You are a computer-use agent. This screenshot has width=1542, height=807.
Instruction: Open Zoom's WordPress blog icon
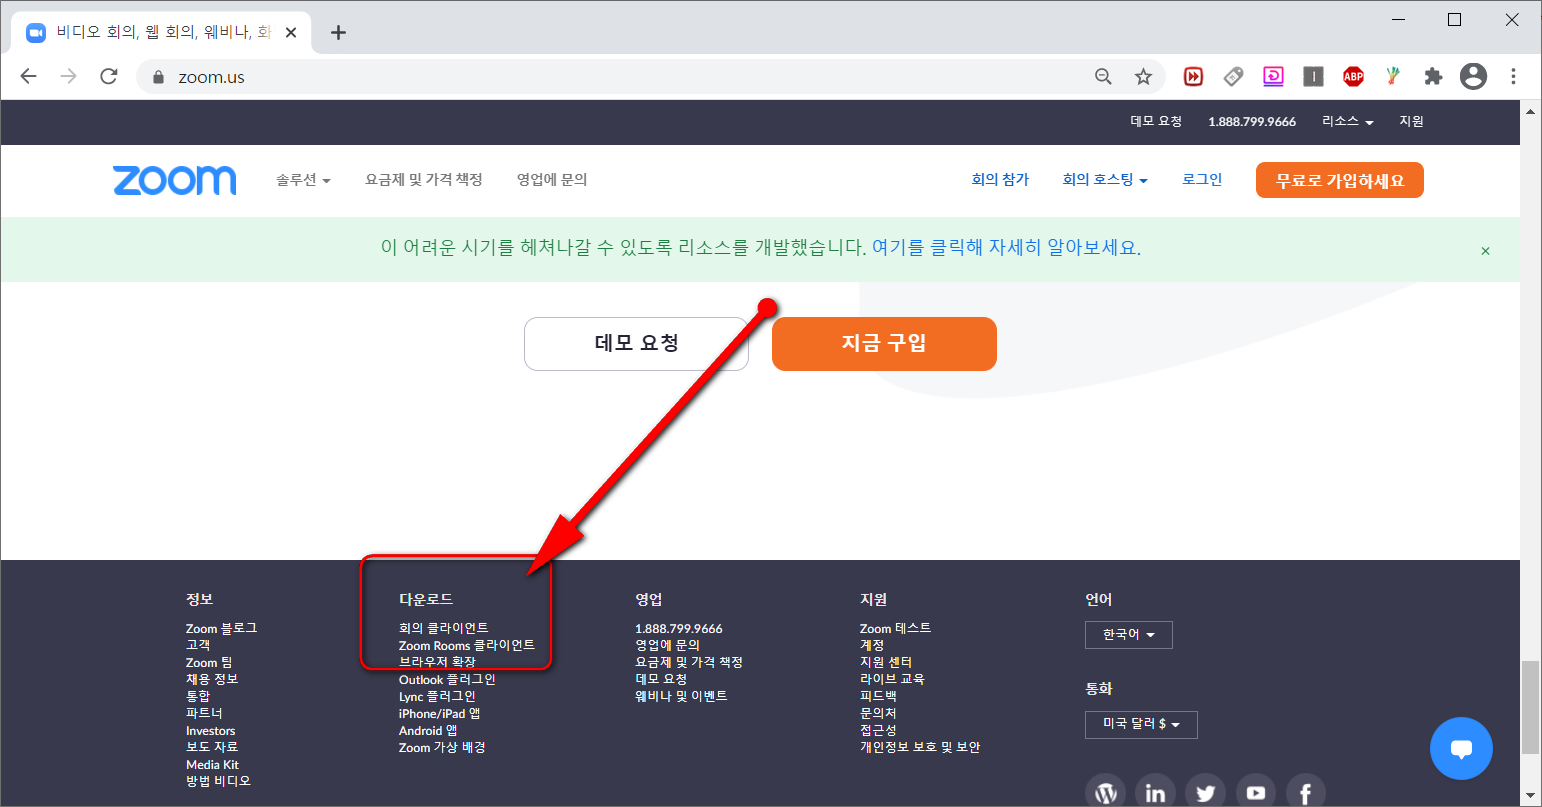coord(1105,793)
